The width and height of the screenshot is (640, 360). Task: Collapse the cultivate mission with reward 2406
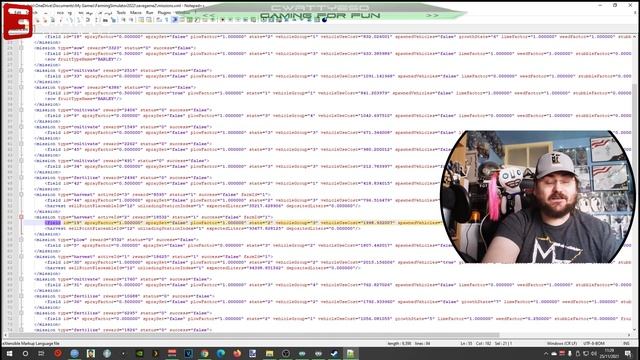coord(21,110)
